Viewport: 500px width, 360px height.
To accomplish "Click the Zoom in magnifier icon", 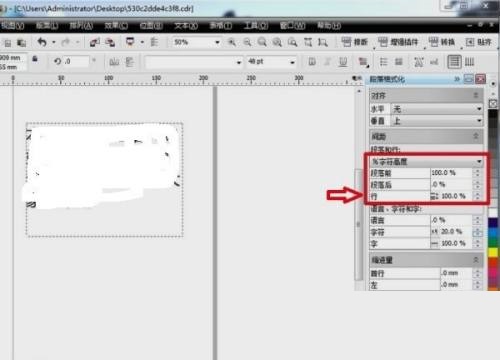I will click(x=232, y=42).
